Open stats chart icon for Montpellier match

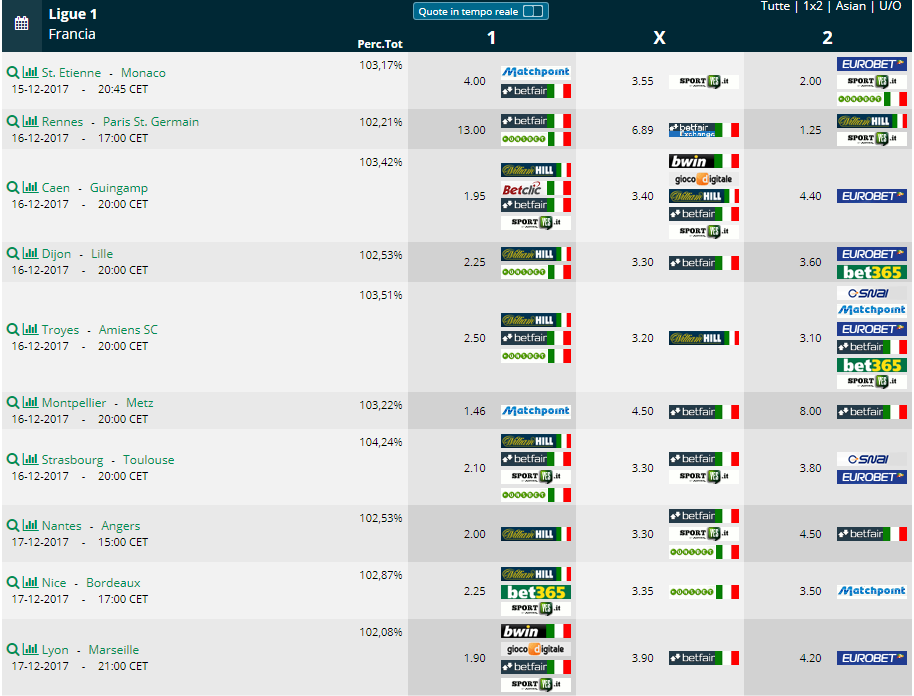click(30, 402)
